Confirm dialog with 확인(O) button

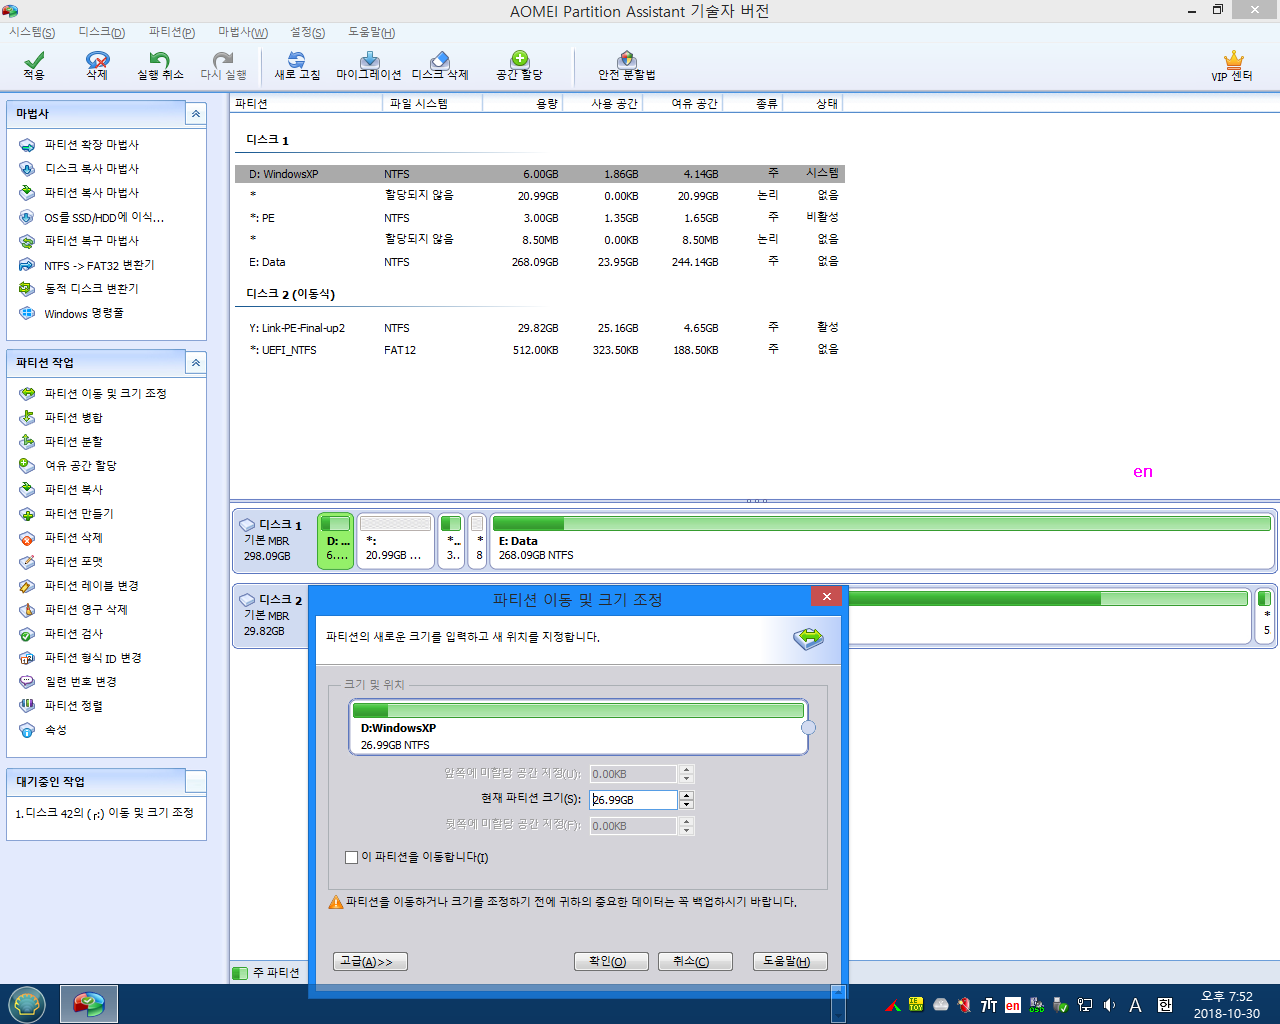point(611,961)
